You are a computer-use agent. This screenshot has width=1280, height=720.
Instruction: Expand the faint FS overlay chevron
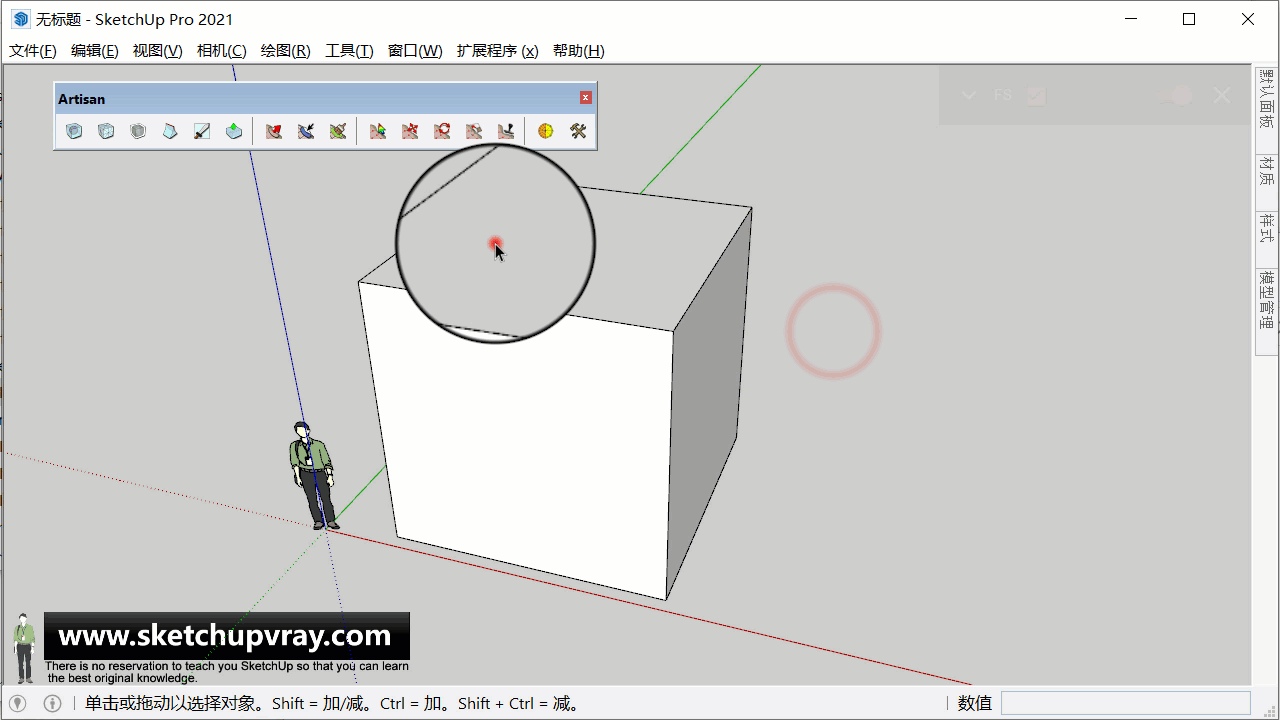(x=968, y=95)
